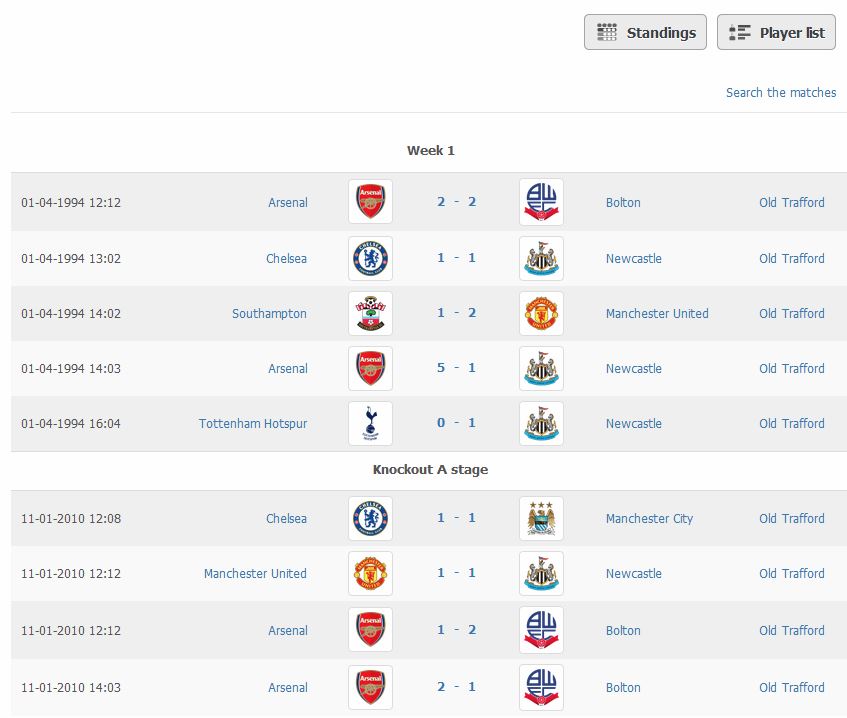Click Old Trafford venue in Southampton row
Image resolution: width=847 pixels, height=718 pixels.
click(791, 313)
